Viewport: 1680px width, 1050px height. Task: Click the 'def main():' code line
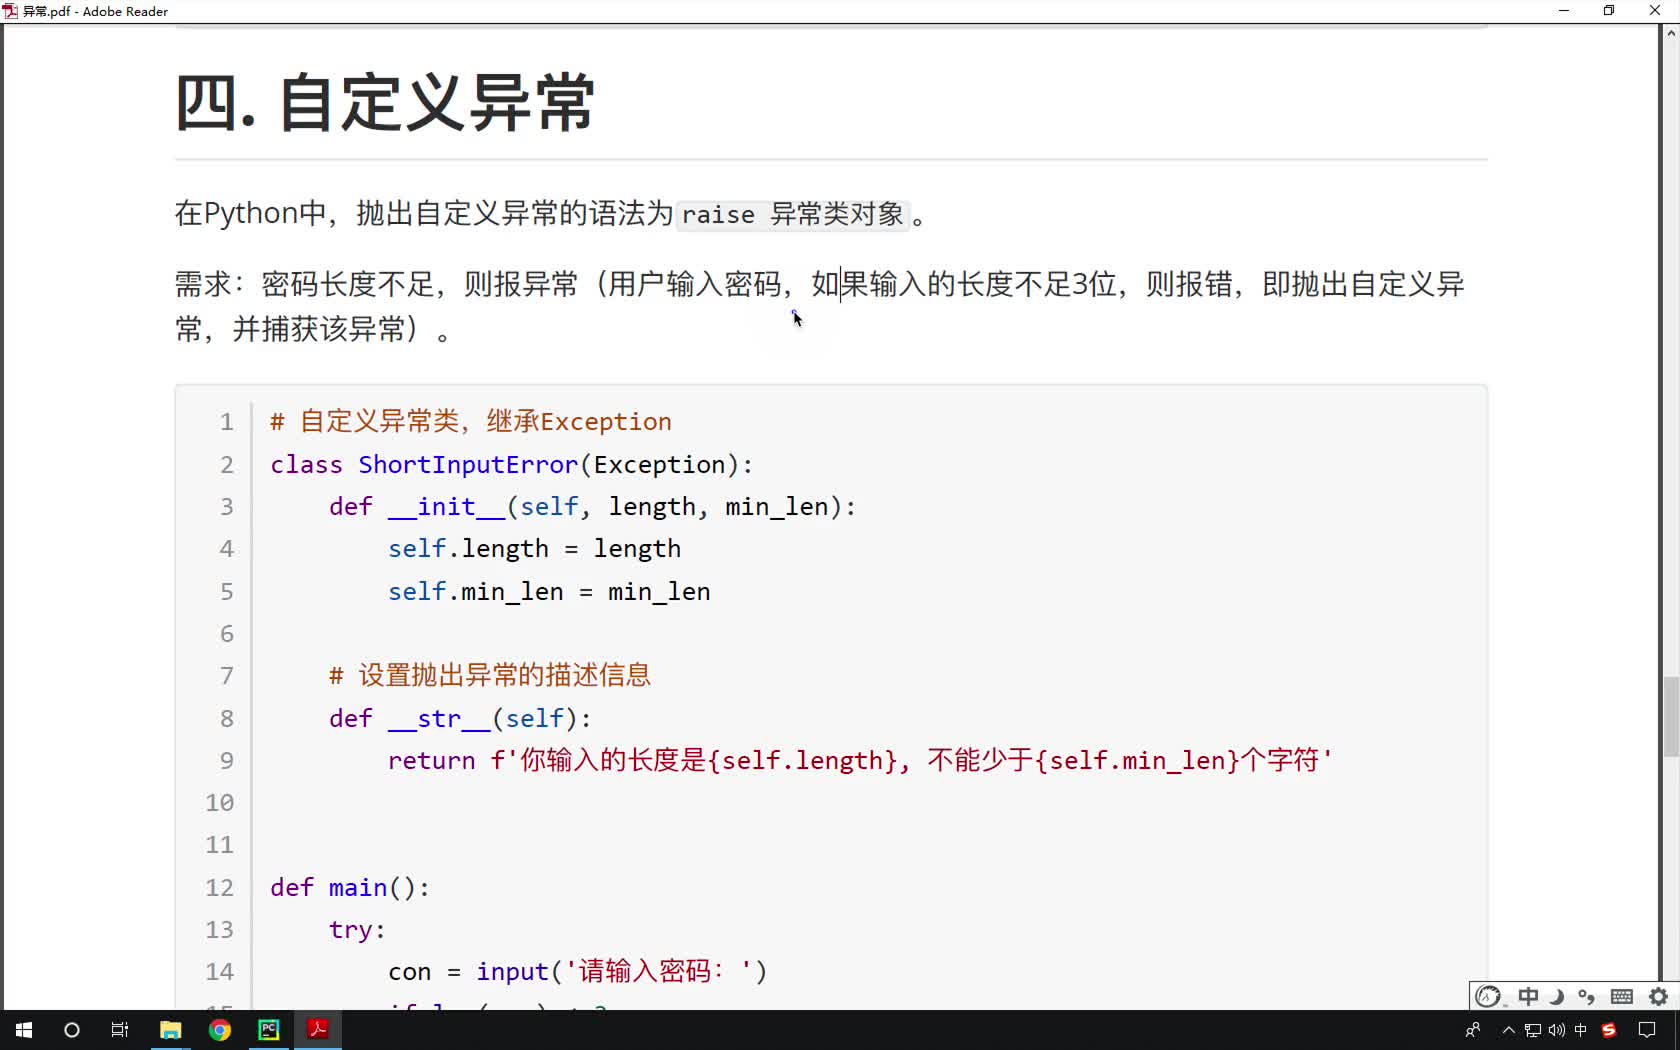pyautogui.click(x=350, y=888)
